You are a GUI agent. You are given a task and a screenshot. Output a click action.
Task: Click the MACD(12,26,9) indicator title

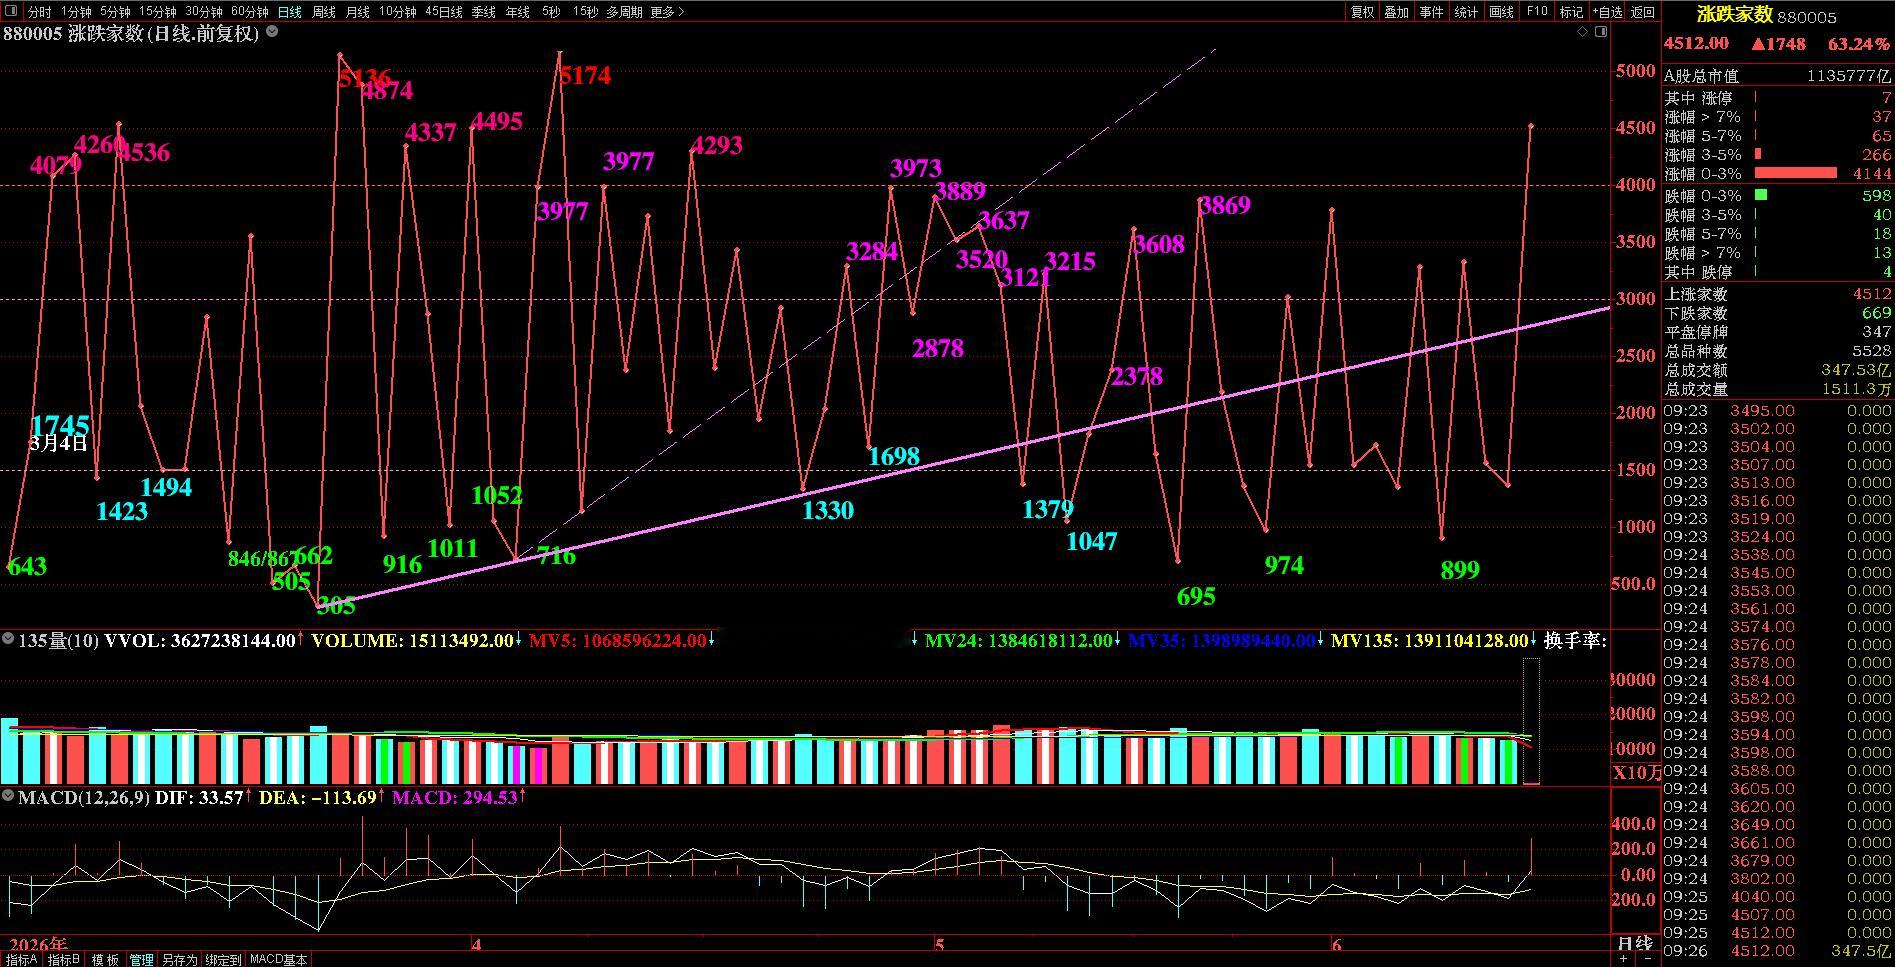pyautogui.click(x=84, y=797)
